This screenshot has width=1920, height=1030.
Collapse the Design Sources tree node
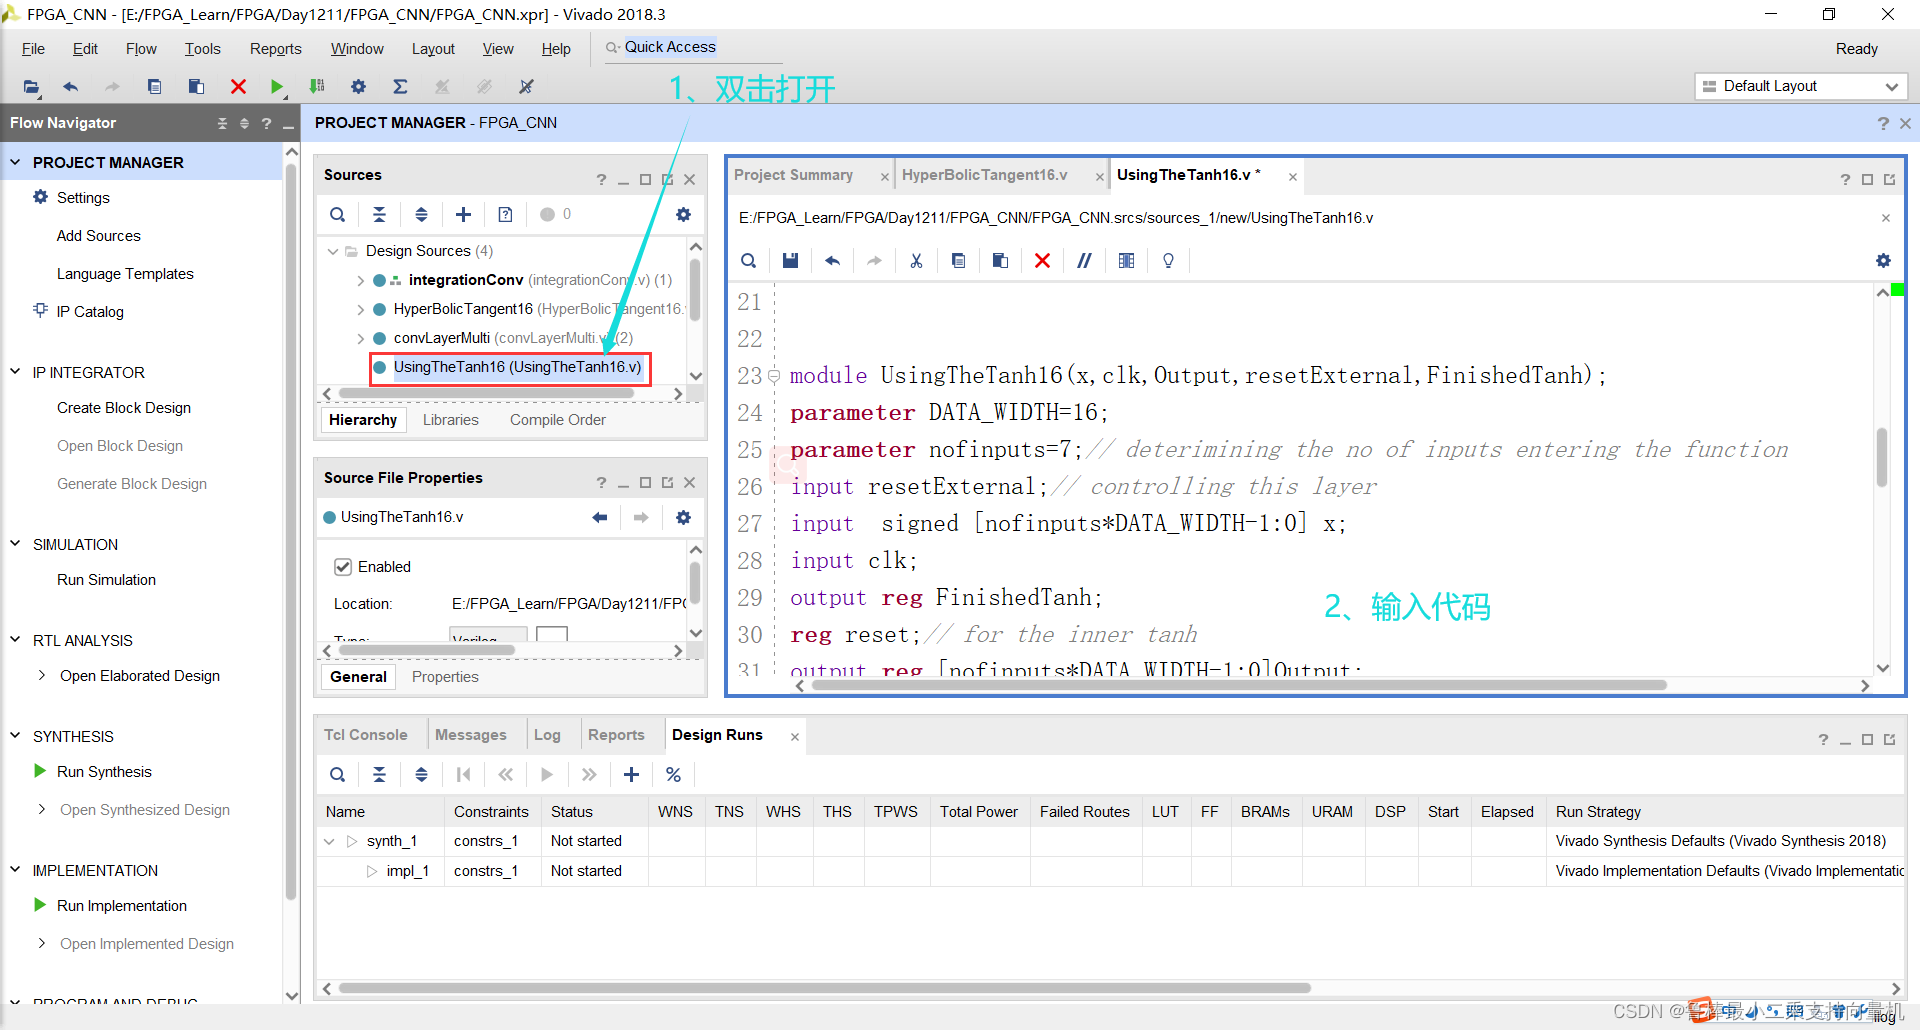[x=333, y=251]
